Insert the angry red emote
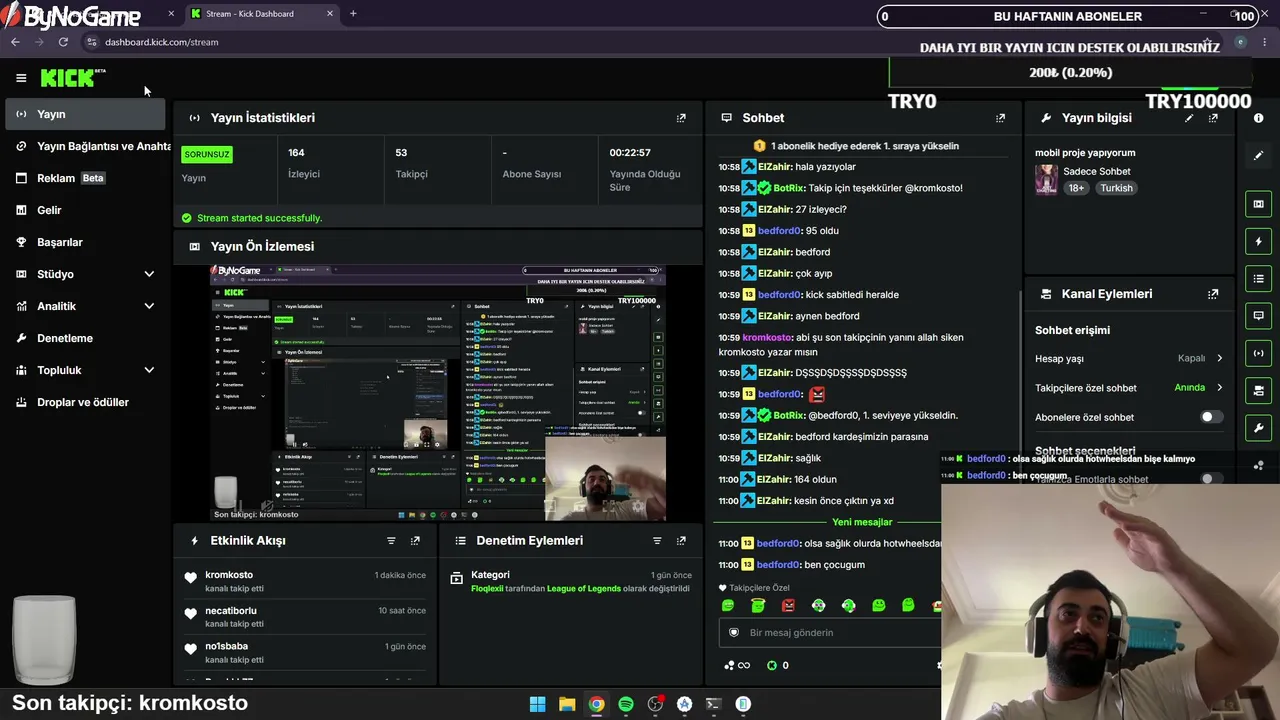The height and width of the screenshot is (720, 1280). pyautogui.click(x=788, y=605)
